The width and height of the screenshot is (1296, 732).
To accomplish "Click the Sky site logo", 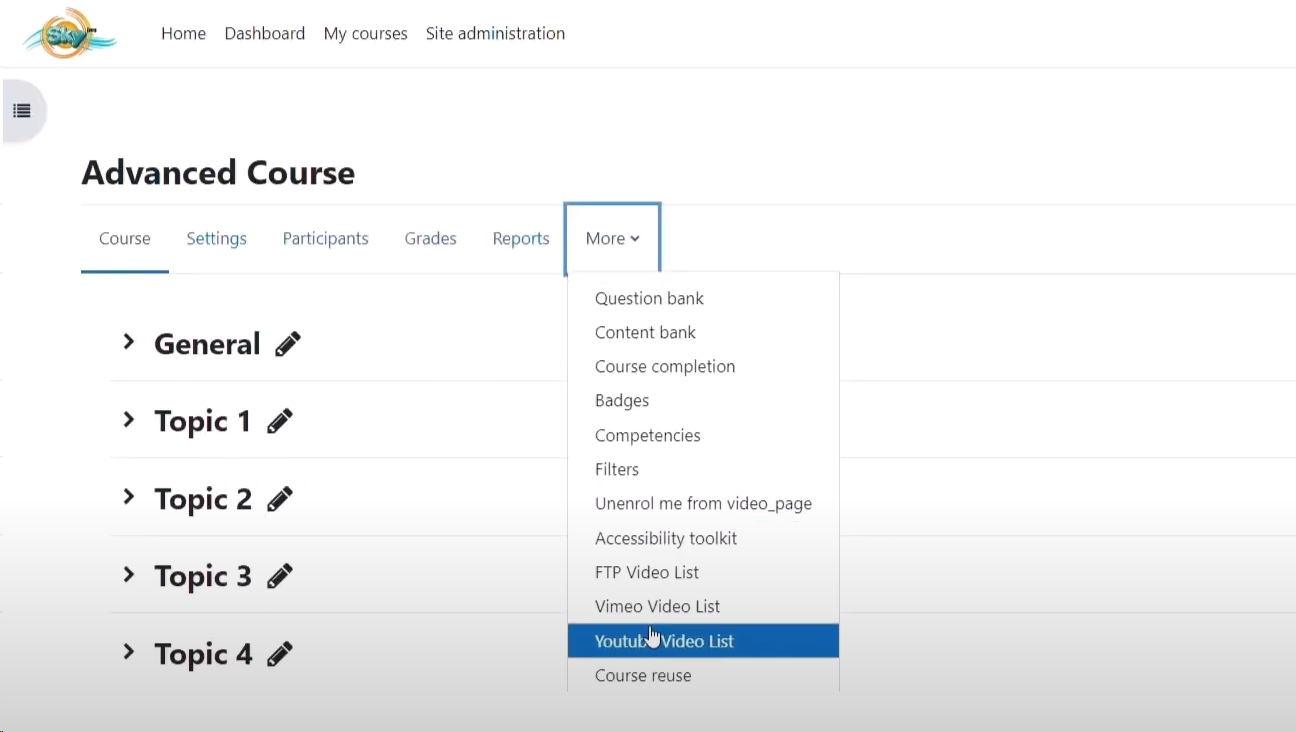I will (x=68, y=34).
